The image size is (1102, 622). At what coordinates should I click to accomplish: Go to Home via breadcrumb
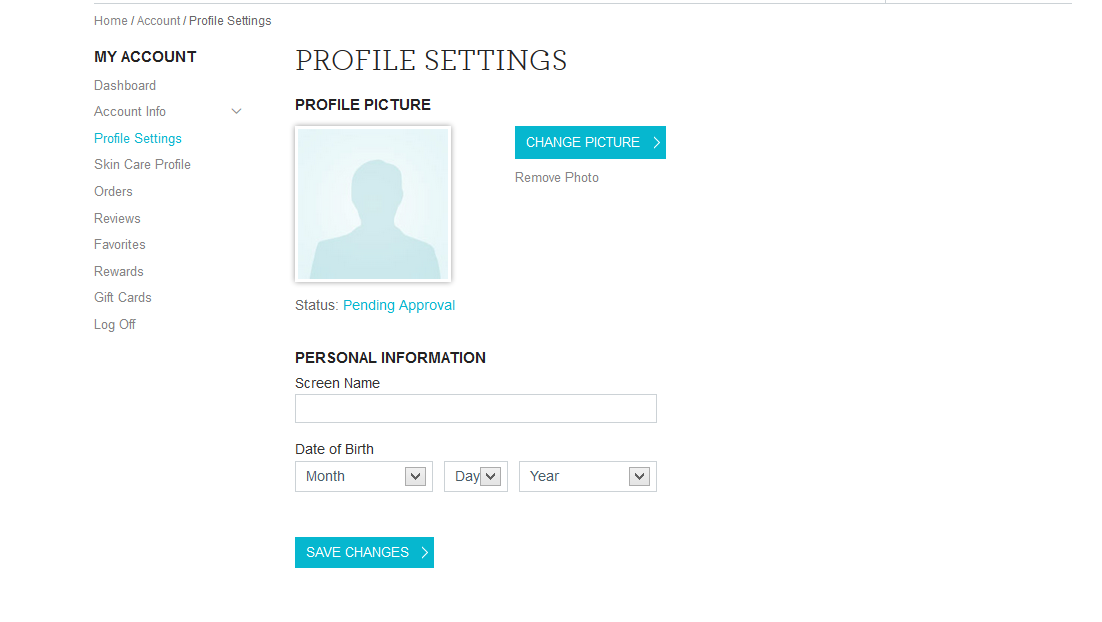point(110,21)
